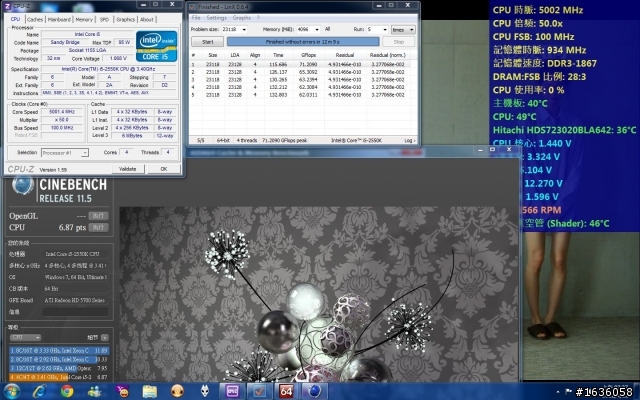Viewport: 640px width, 400px height.
Task: Click the GFlops column header in LinX
Action: pos(309,55)
